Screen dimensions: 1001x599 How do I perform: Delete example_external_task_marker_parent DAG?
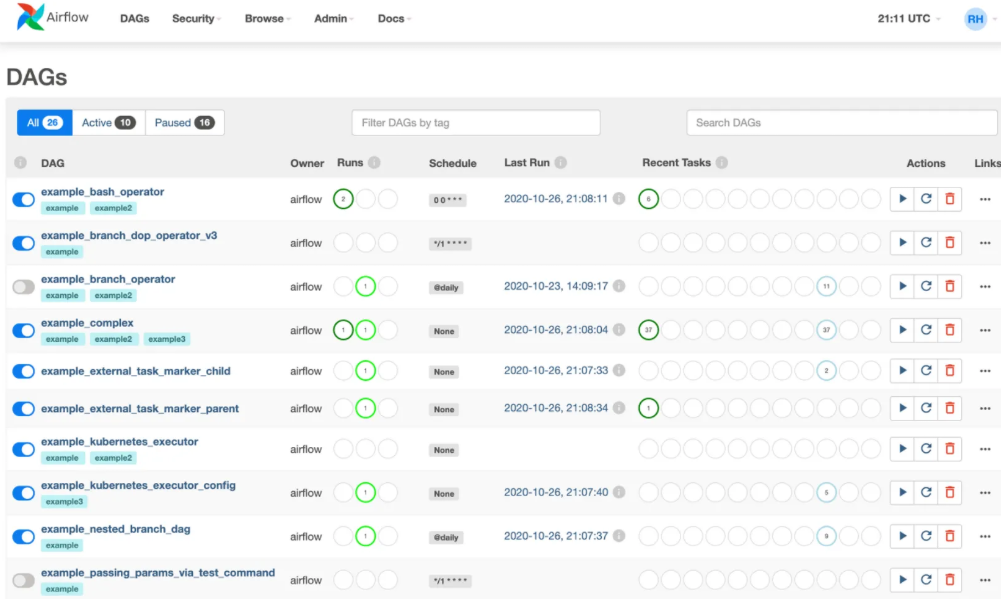tap(949, 408)
